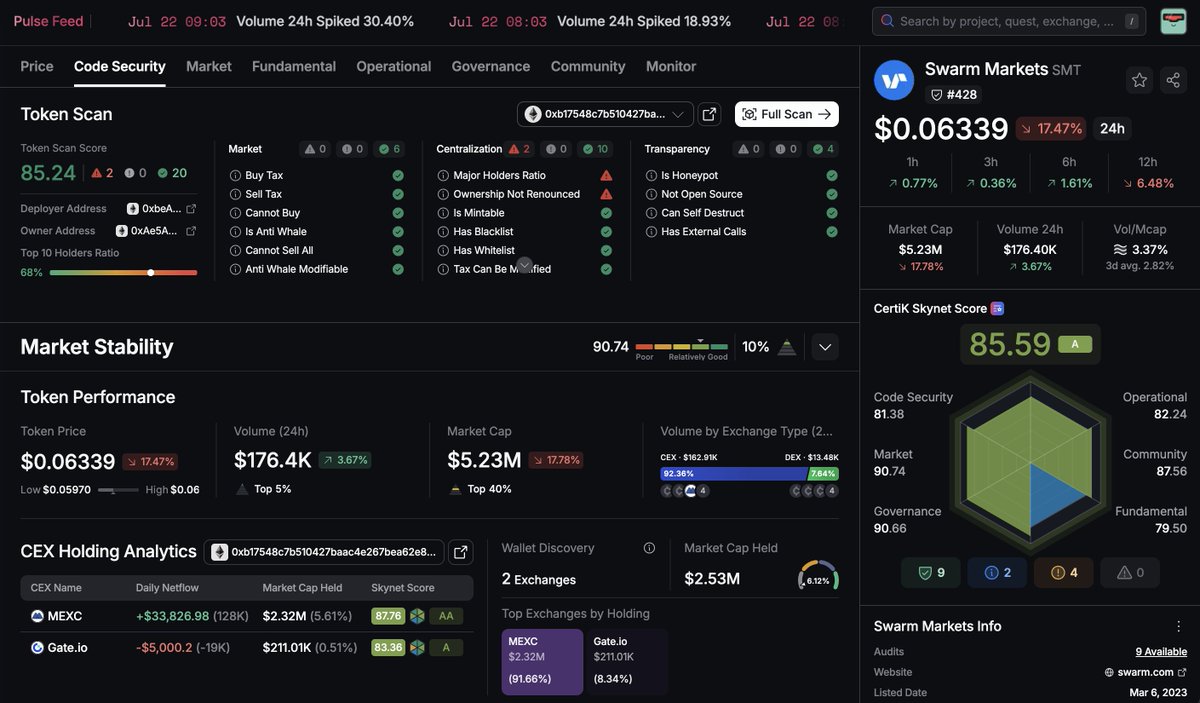Screen dimensions: 1200x703
Task: Click the Has External Calls green check status
Action: click(x=832, y=232)
